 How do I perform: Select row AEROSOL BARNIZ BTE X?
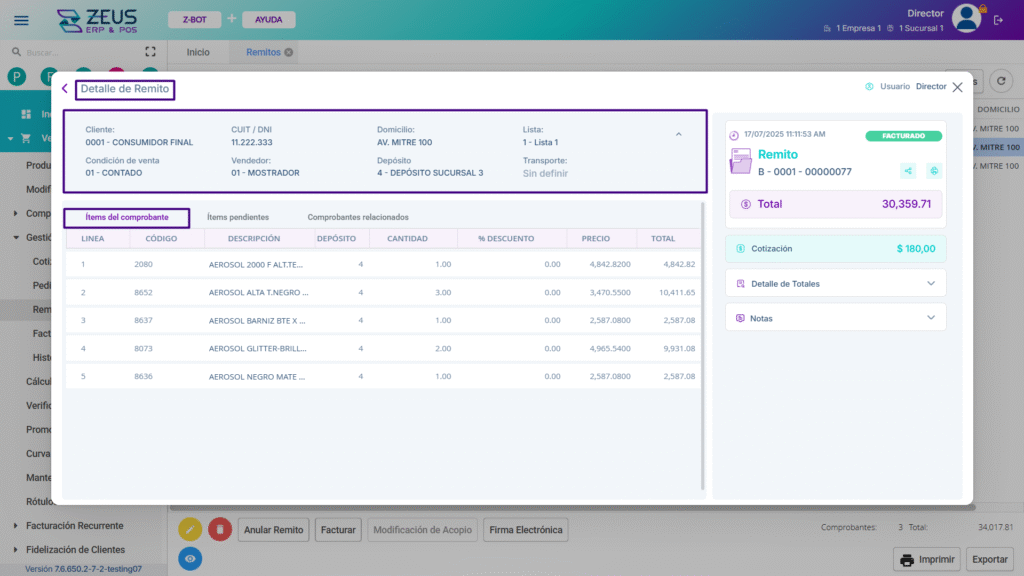point(383,321)
